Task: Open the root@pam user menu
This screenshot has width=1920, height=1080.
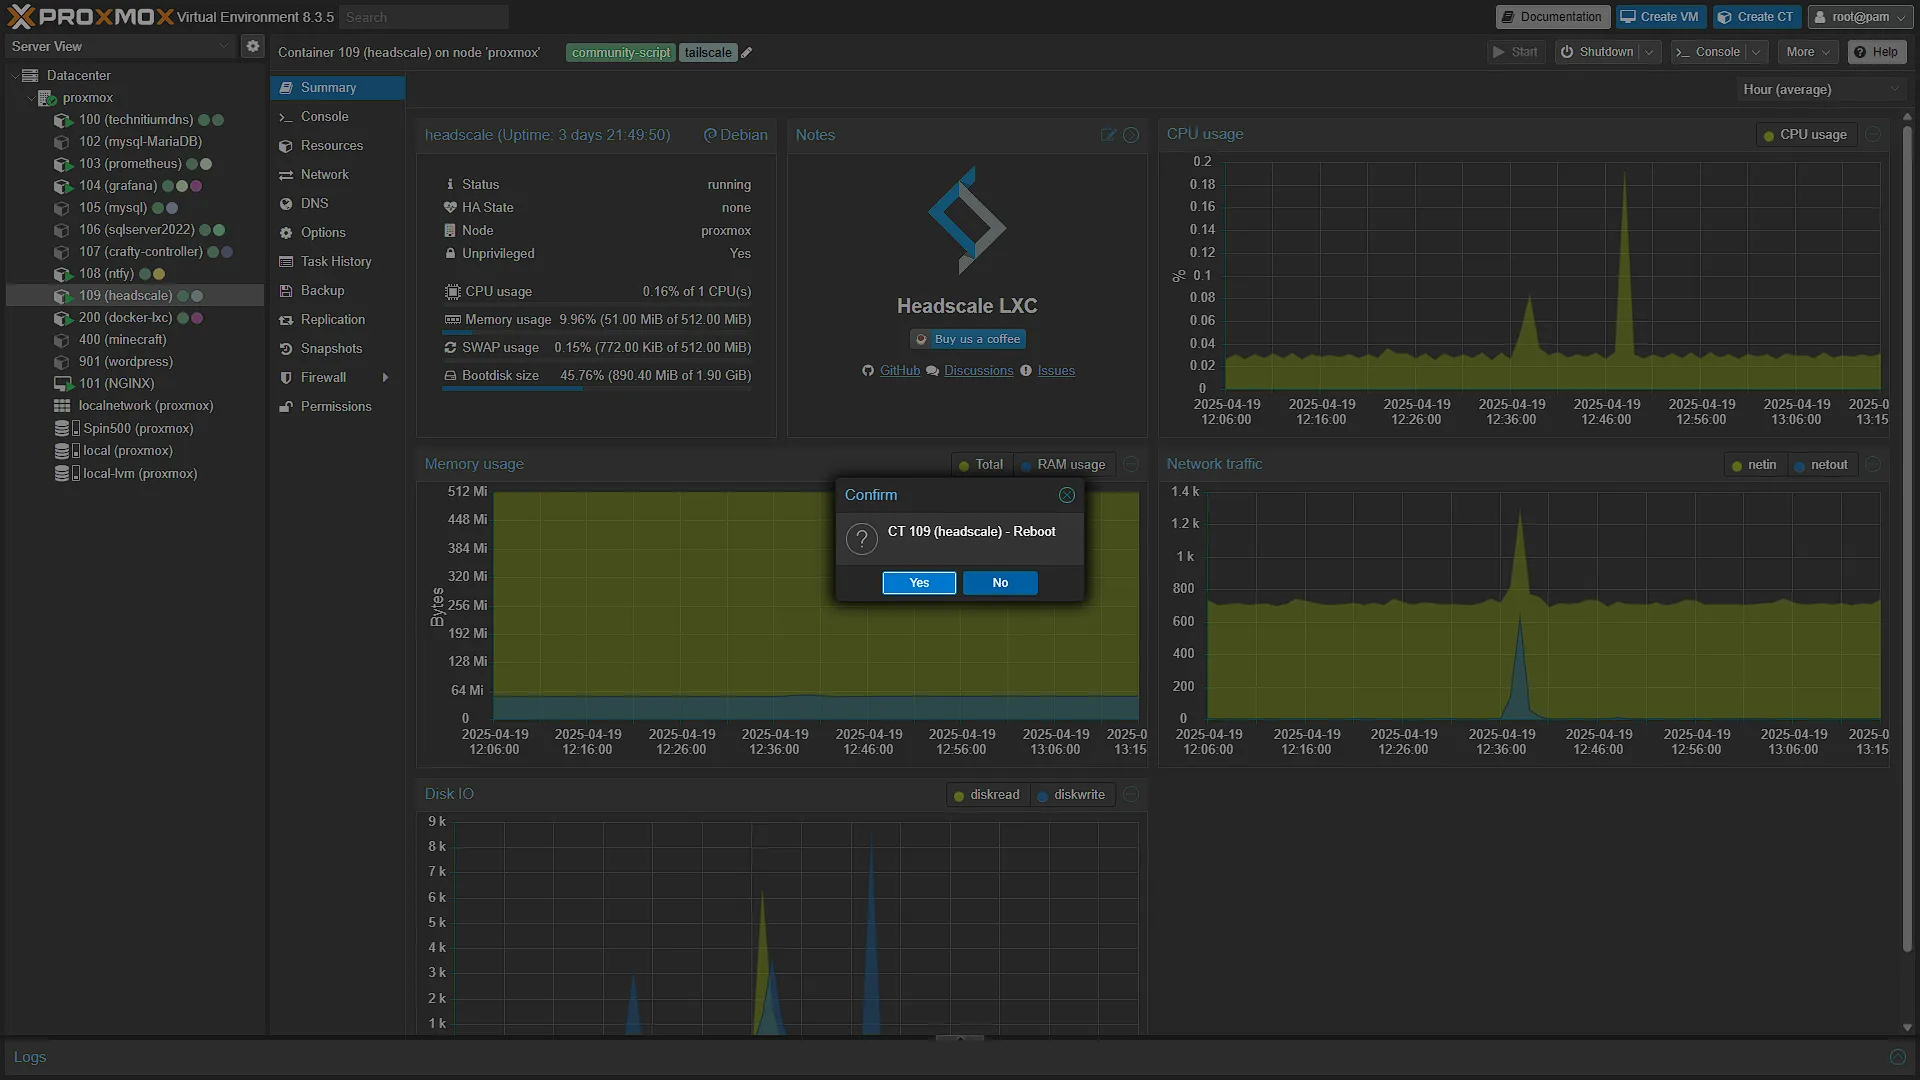Action: pyautogui.click(x=1860, y=17)
